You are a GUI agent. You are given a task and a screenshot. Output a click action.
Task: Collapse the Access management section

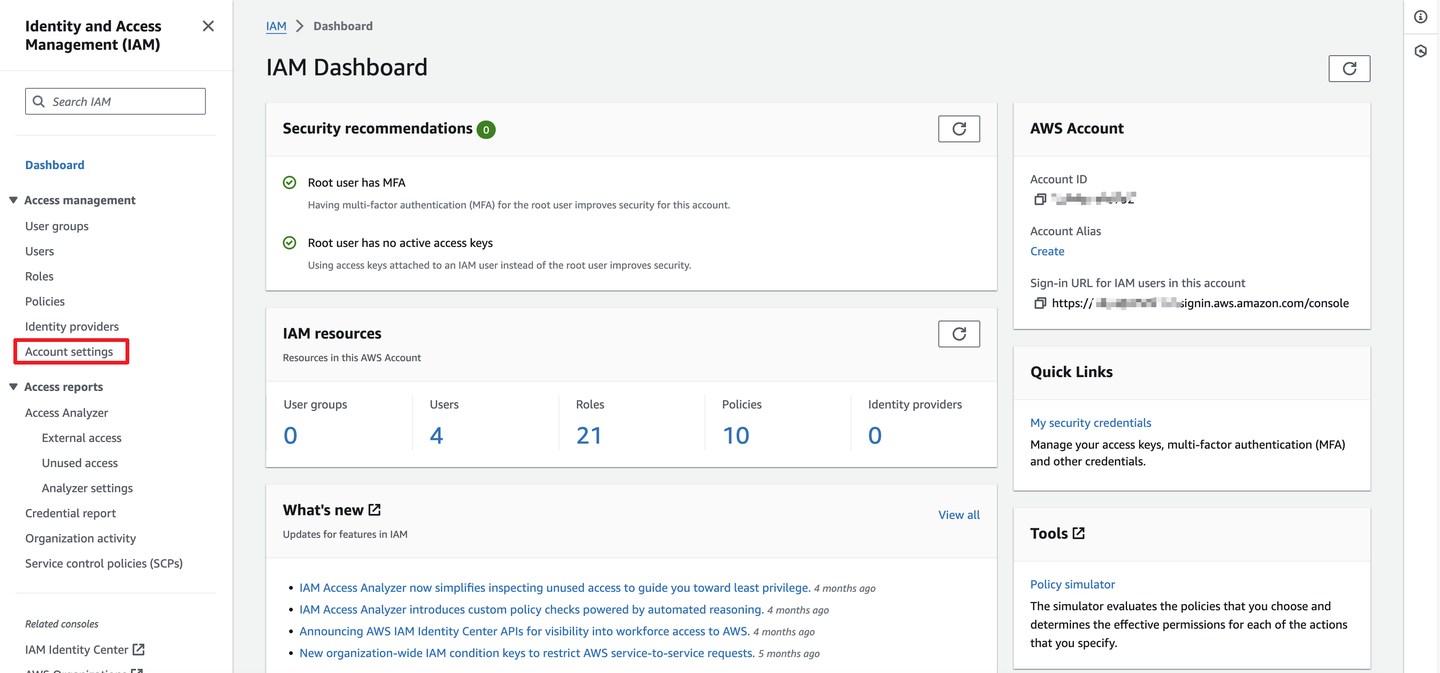tap(14, 200)
